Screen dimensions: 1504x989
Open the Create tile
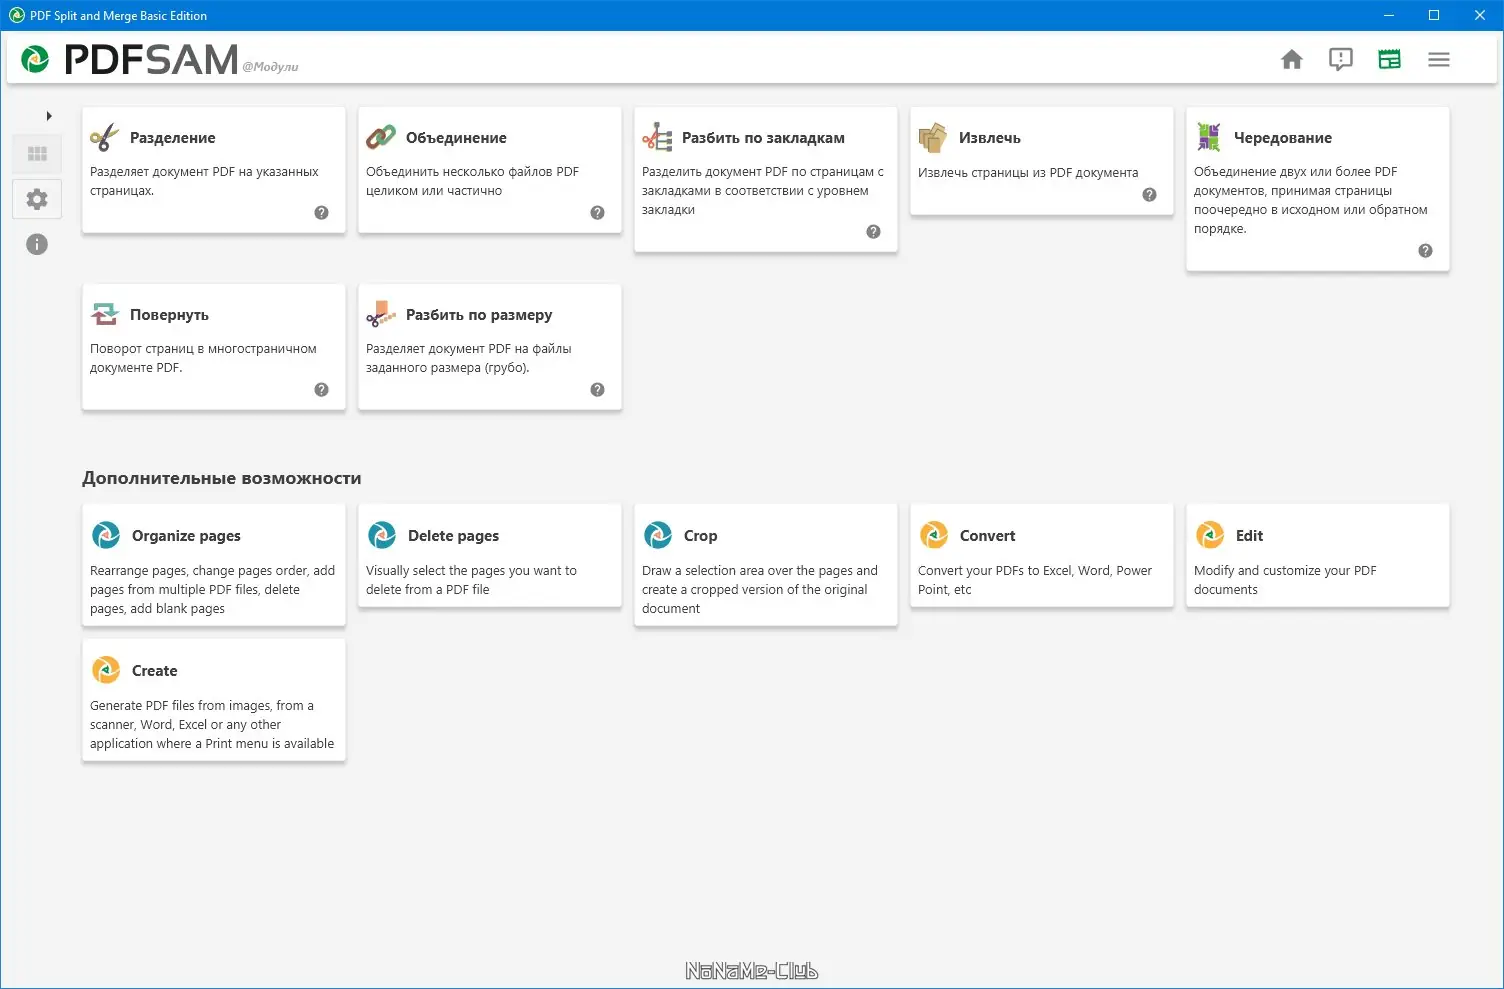214,700
